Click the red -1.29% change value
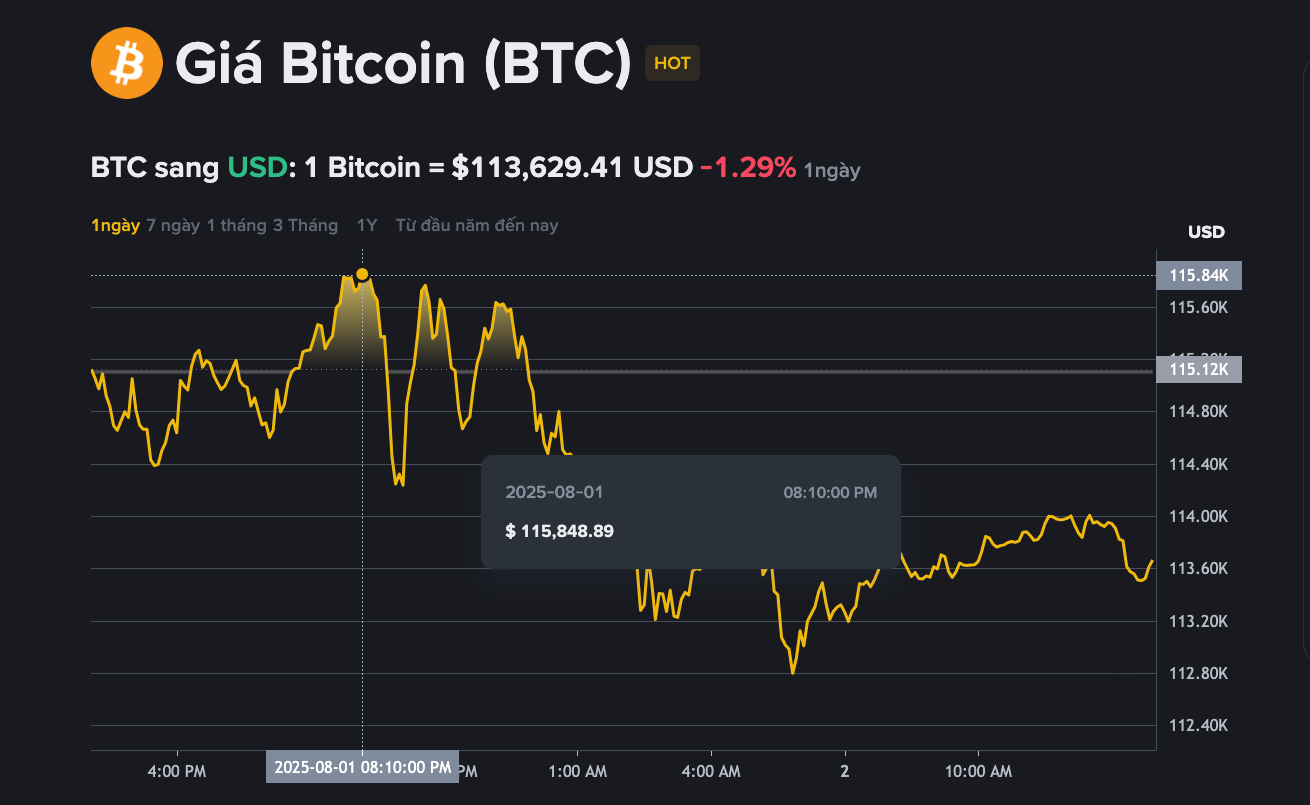This screenshot has height=805, width=1310. (x=747, y=167)
